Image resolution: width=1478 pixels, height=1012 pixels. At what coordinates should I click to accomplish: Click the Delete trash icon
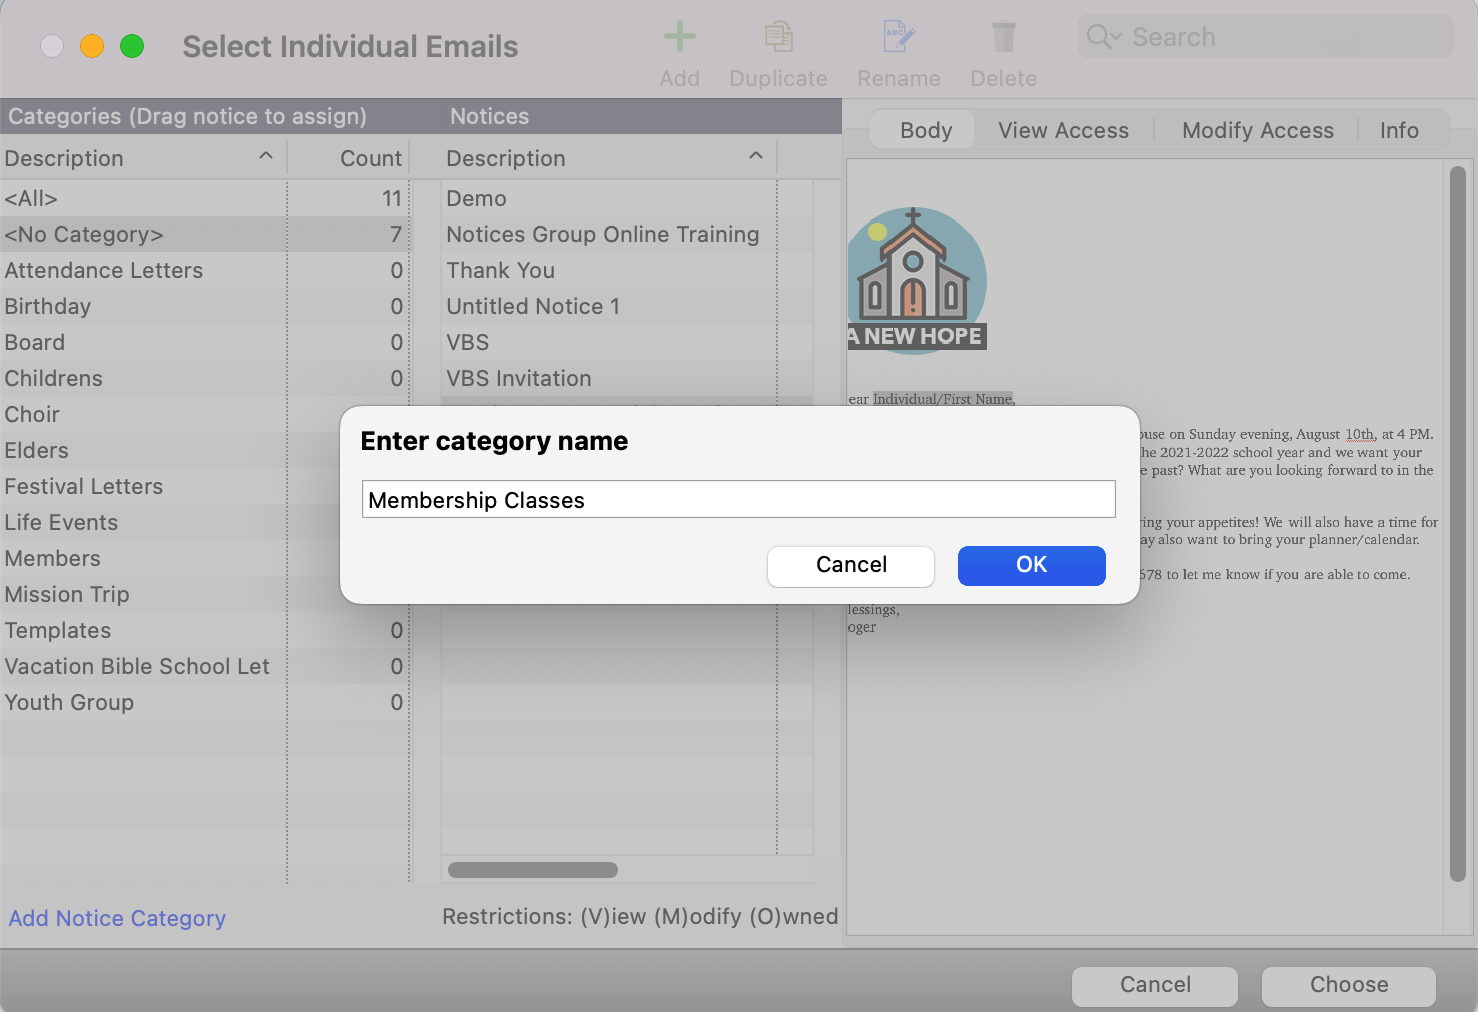[x=1003, y=38]
